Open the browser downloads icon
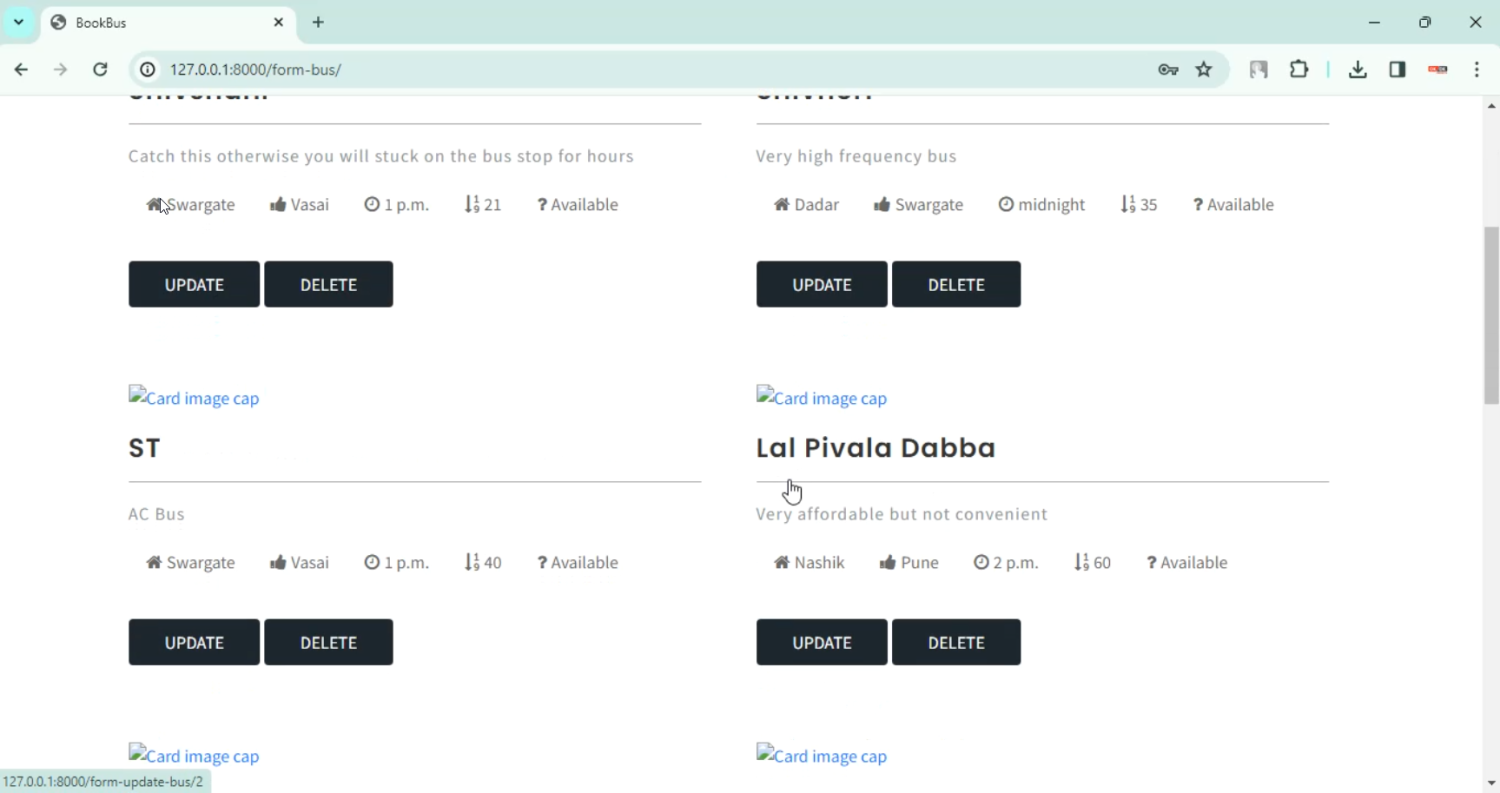The width and height of the screenshot is (1500, 793). coord(1357,69)
